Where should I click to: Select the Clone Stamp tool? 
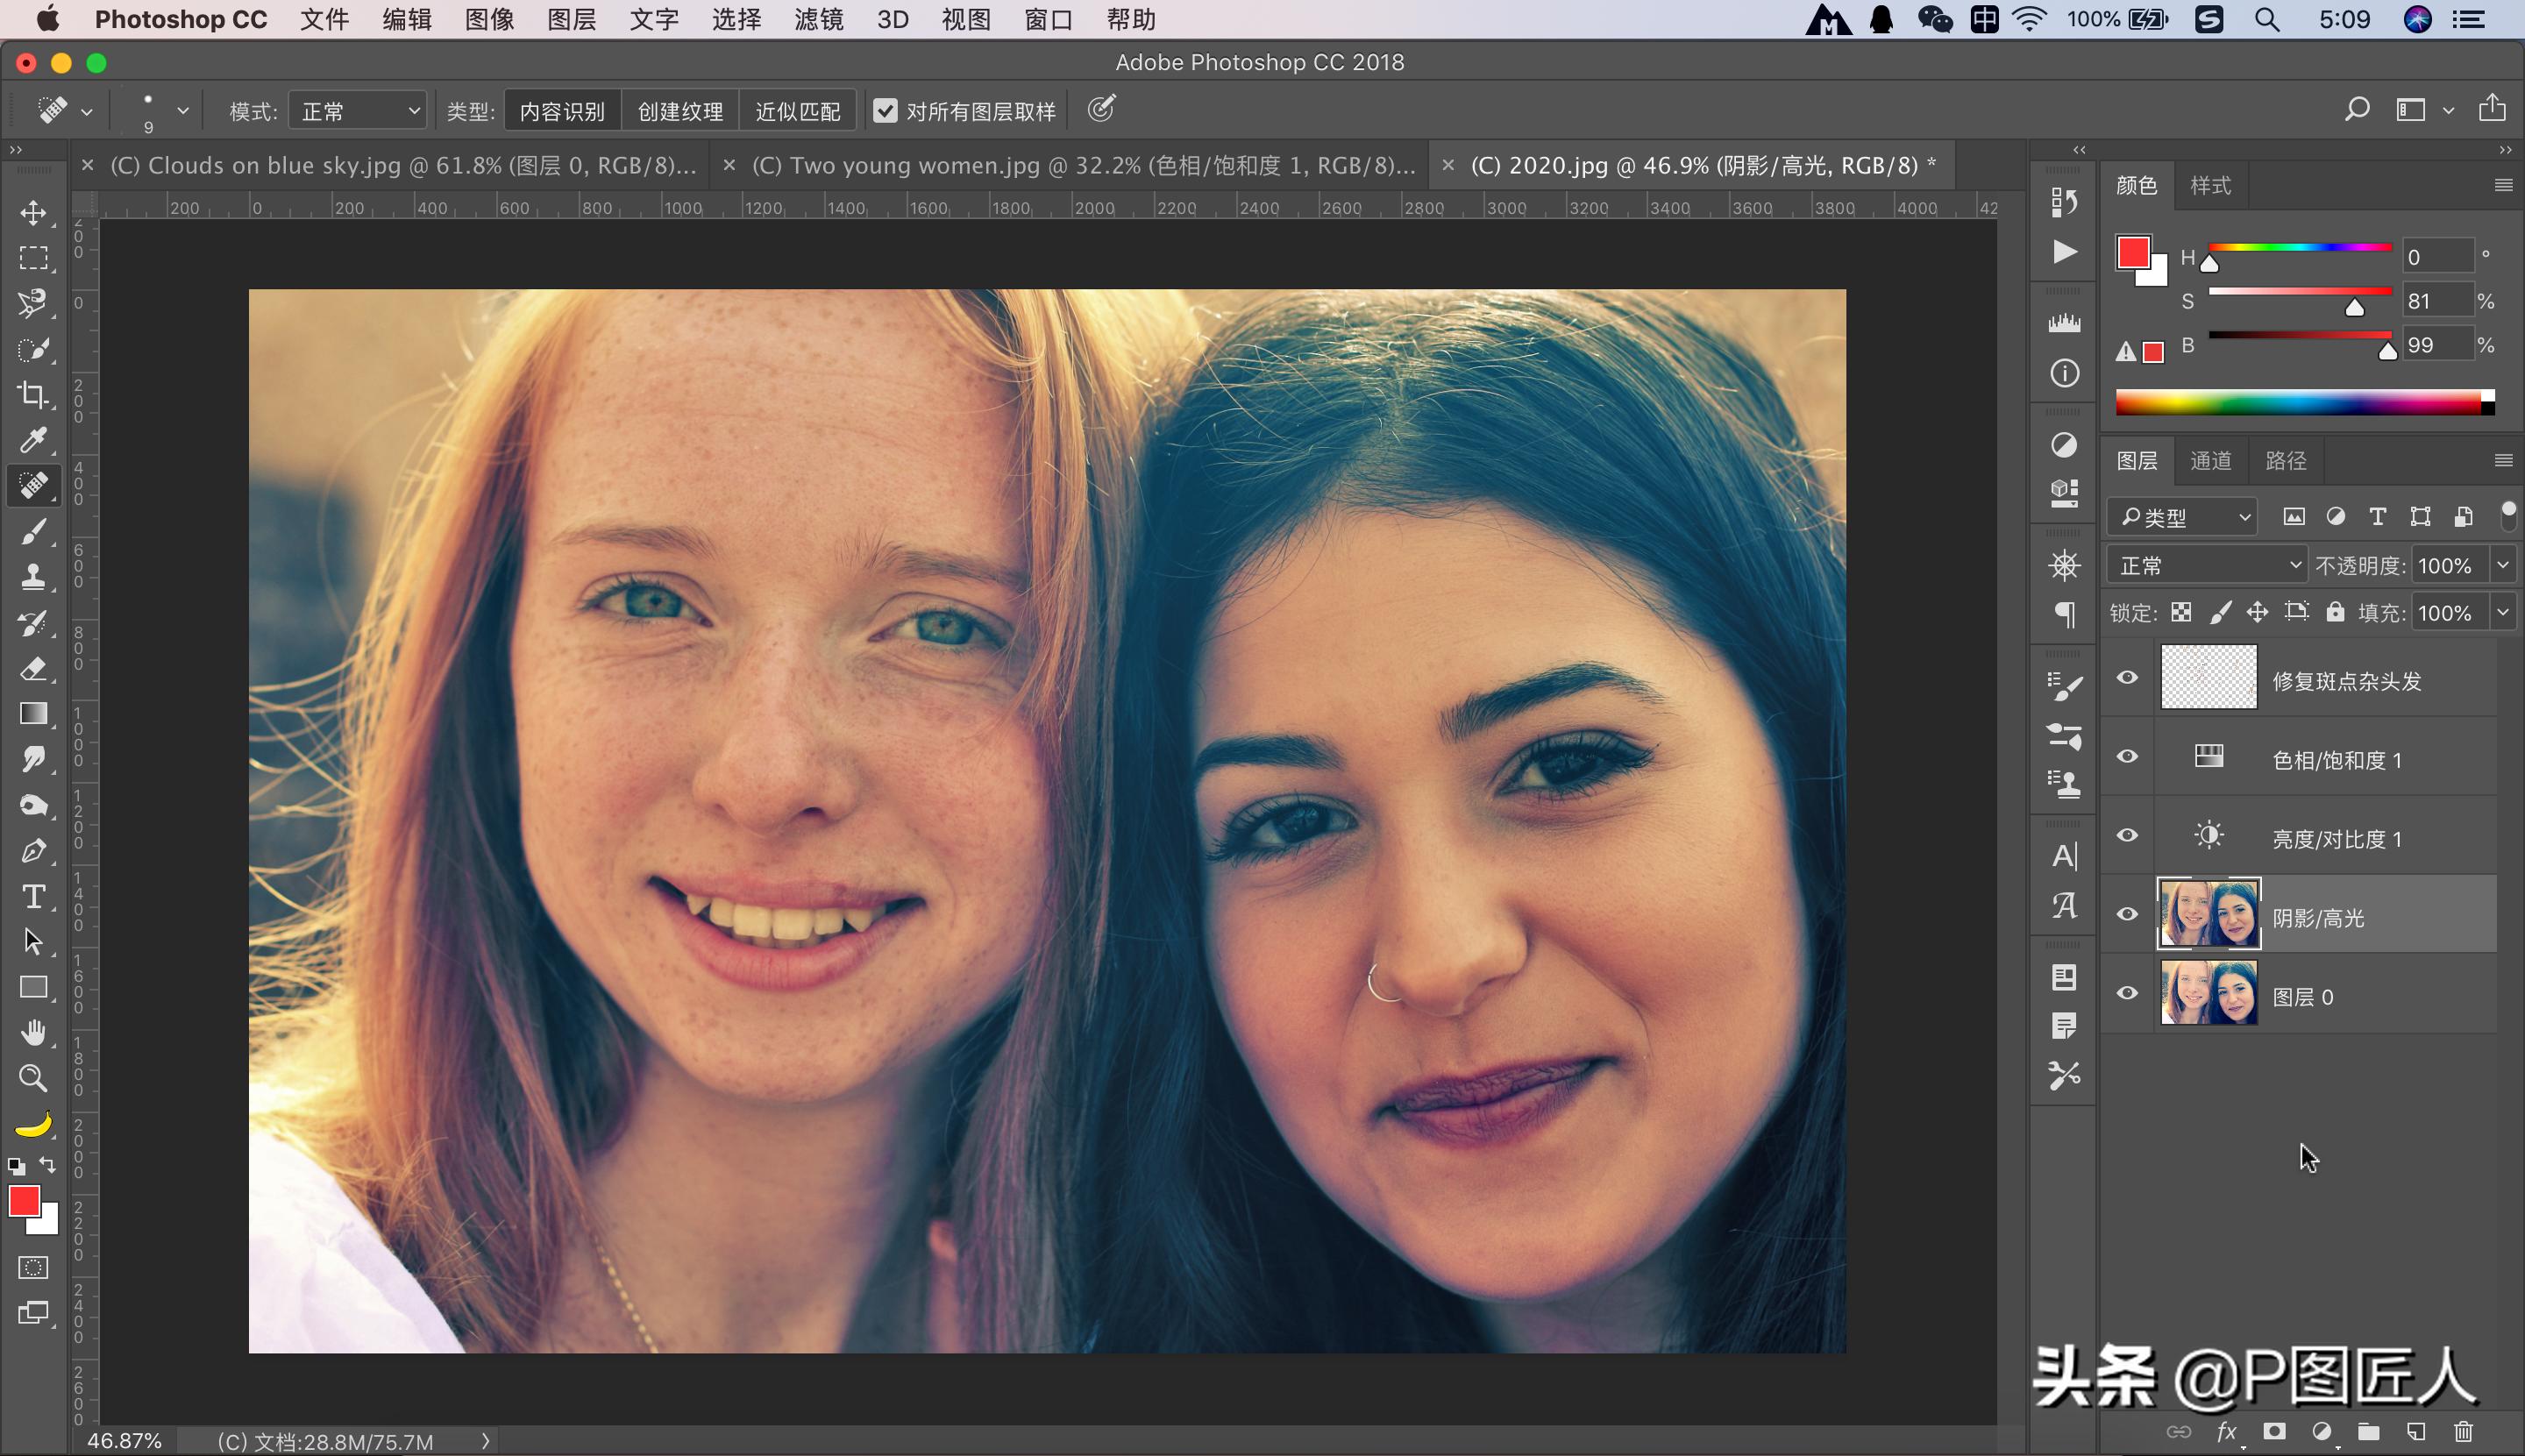33,577
